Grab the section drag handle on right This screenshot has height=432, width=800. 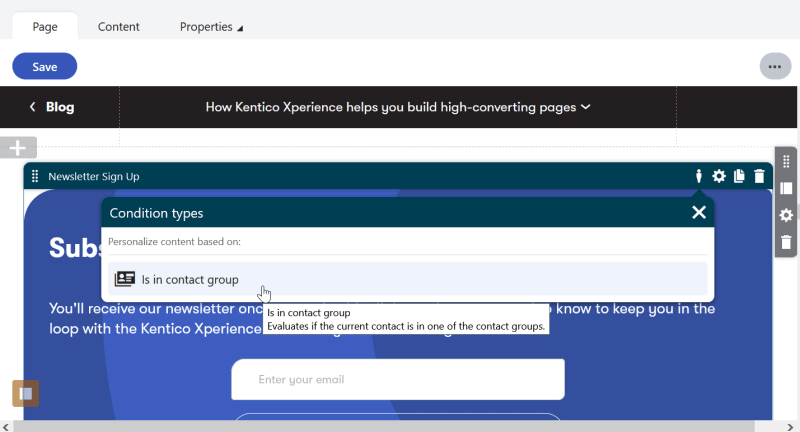coord(786,162)
